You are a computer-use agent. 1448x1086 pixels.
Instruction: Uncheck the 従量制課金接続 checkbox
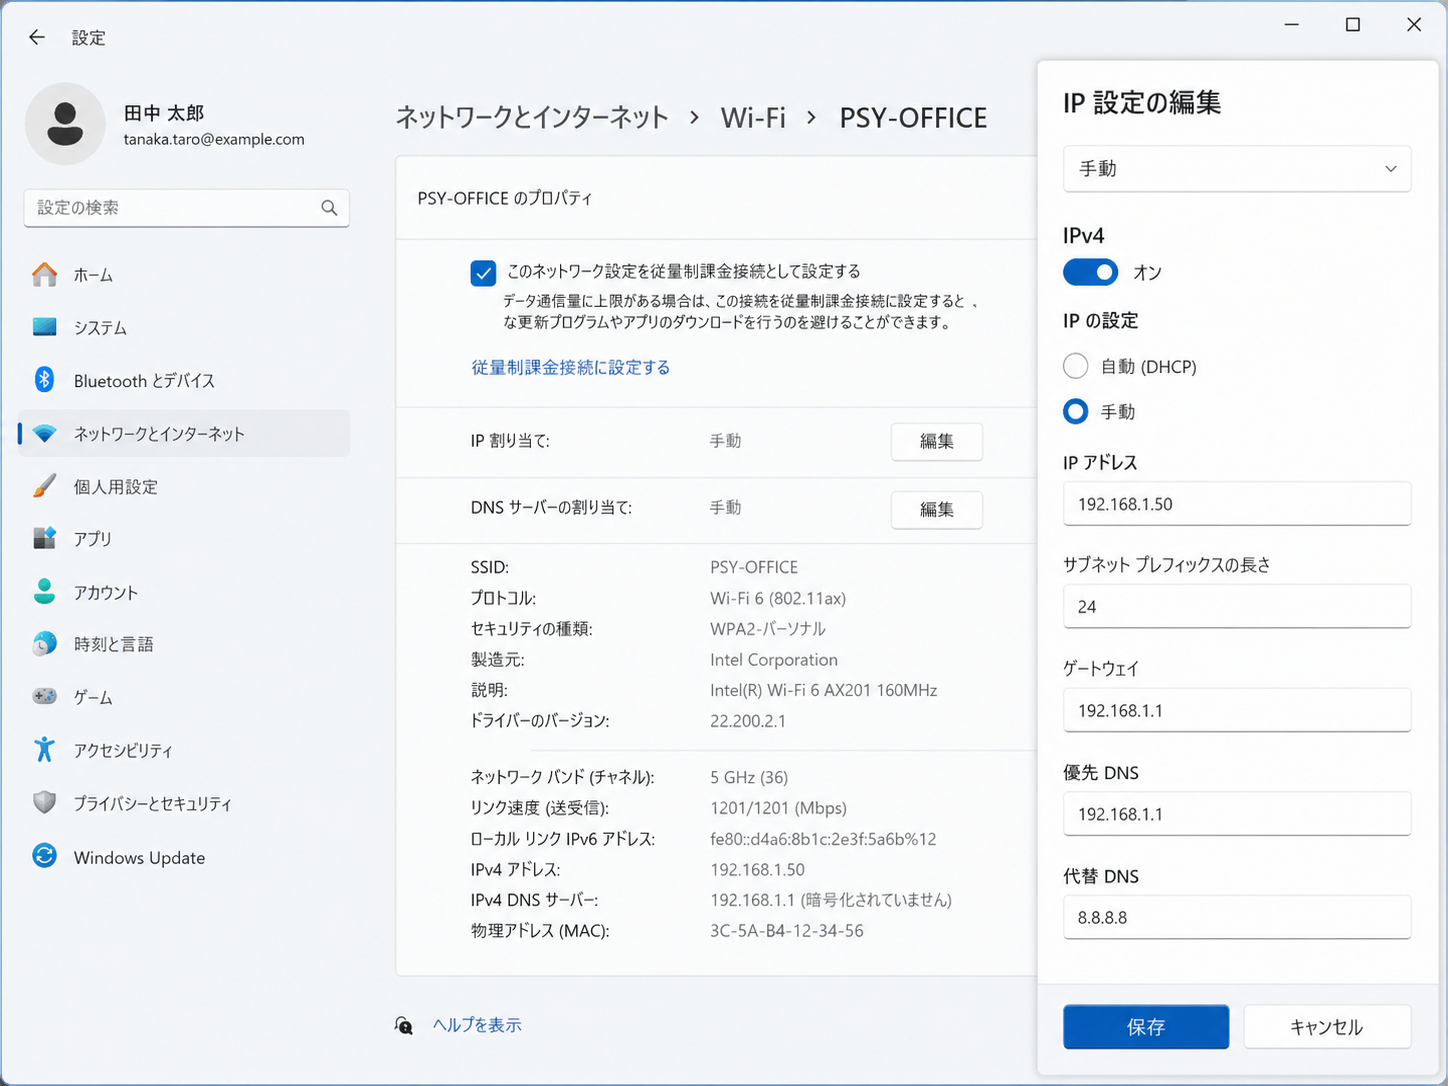483,273
